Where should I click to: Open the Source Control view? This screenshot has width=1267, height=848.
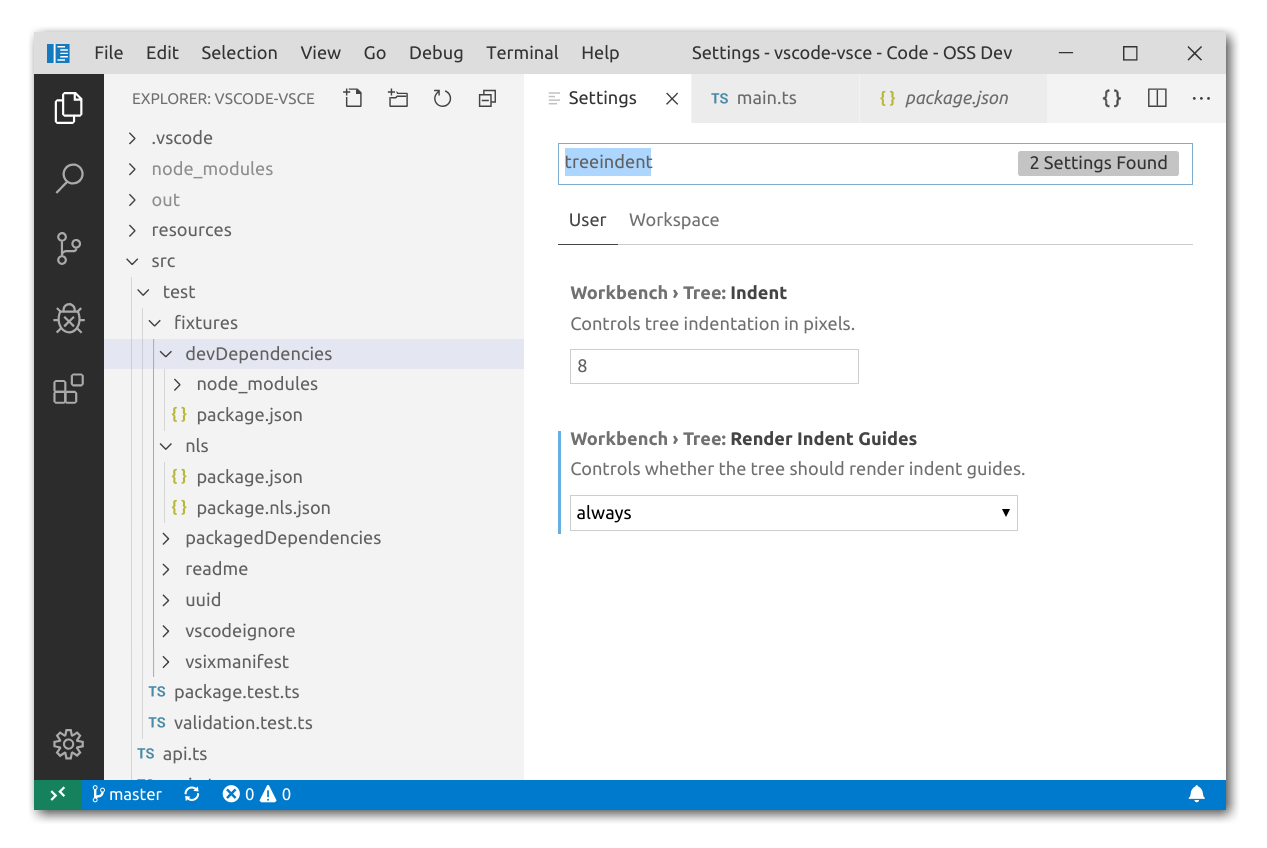[68, 248]
